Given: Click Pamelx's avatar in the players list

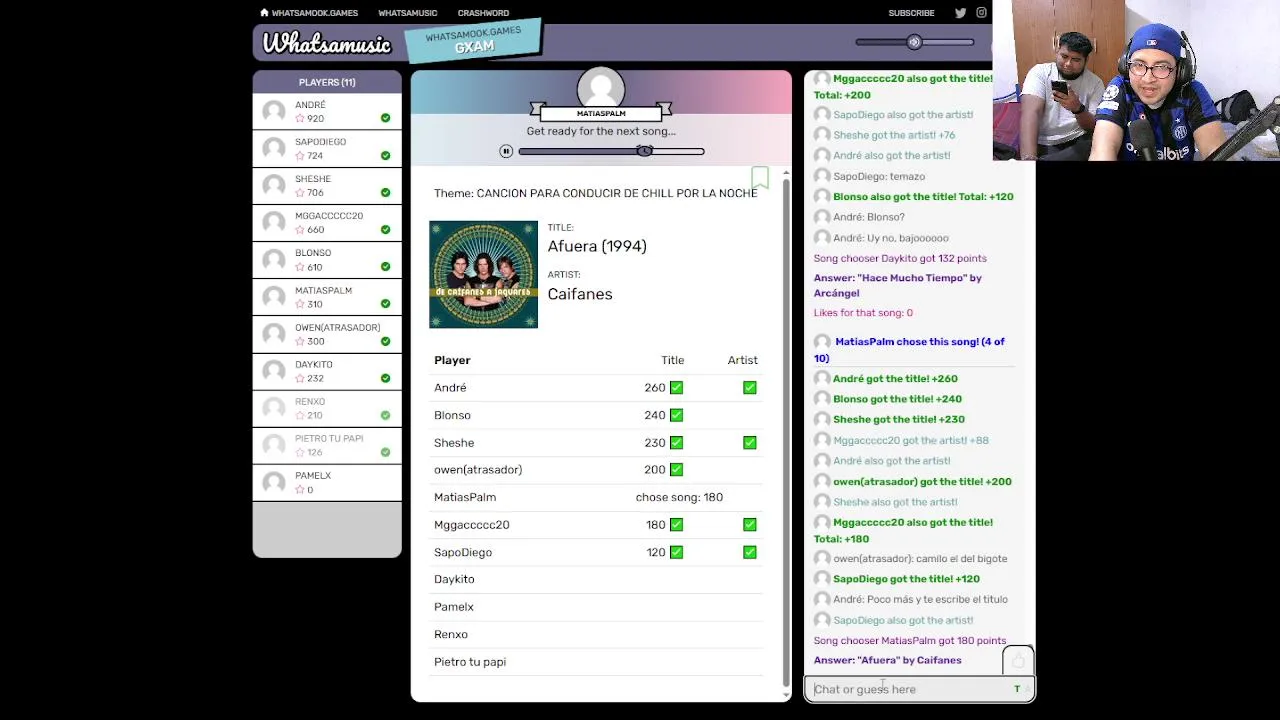Looking at the screenshot, I should tap(274, 482).
